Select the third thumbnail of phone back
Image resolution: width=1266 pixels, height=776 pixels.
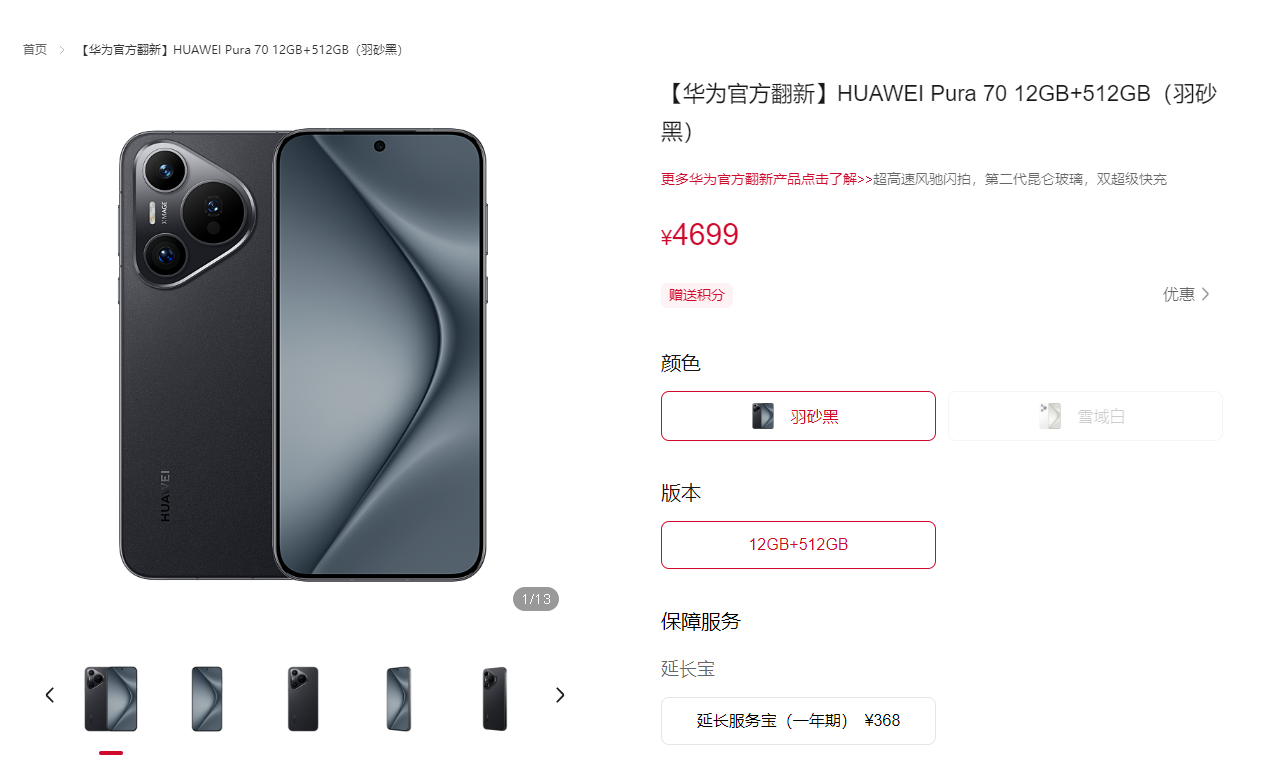coord(303,699)
